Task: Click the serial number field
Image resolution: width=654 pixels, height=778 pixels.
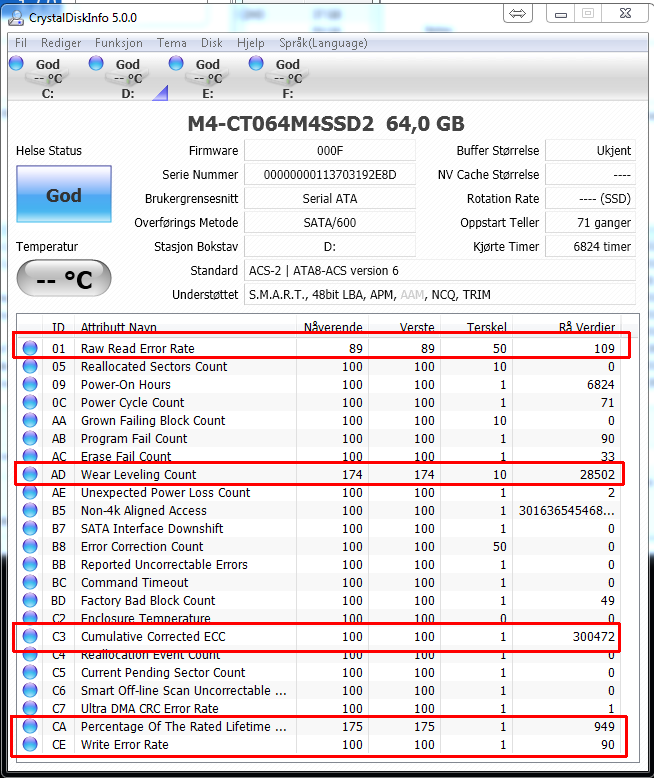Action: pos(330,175)
